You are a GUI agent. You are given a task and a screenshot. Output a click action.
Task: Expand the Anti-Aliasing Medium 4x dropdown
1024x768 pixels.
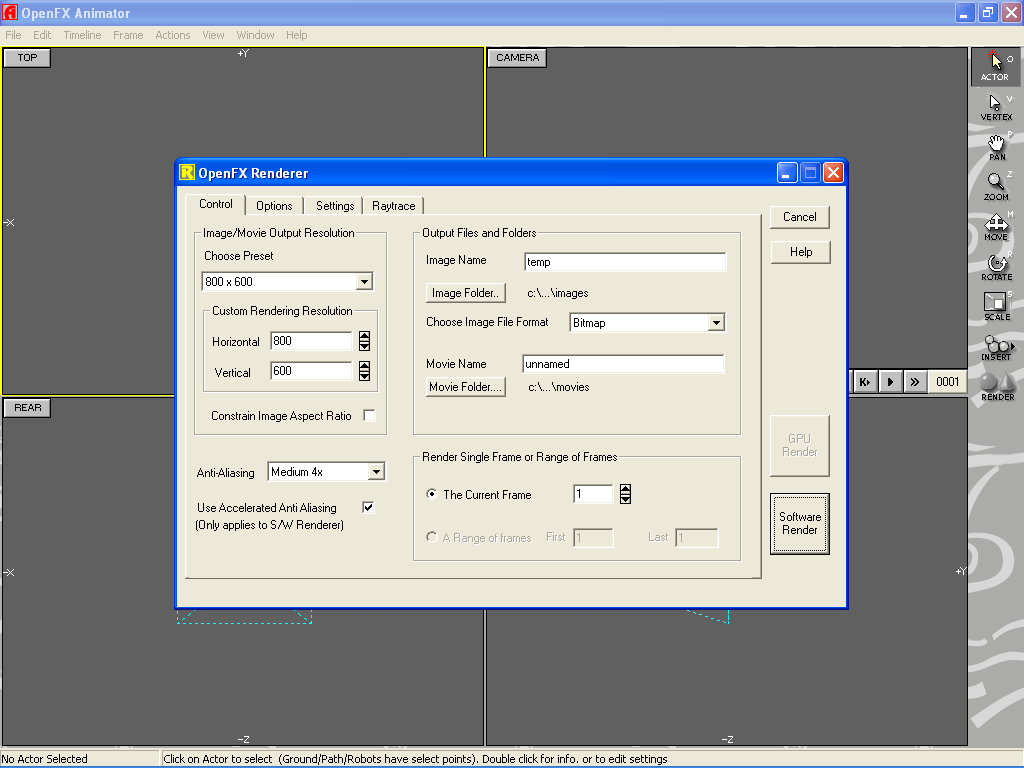tap(376, 472)
